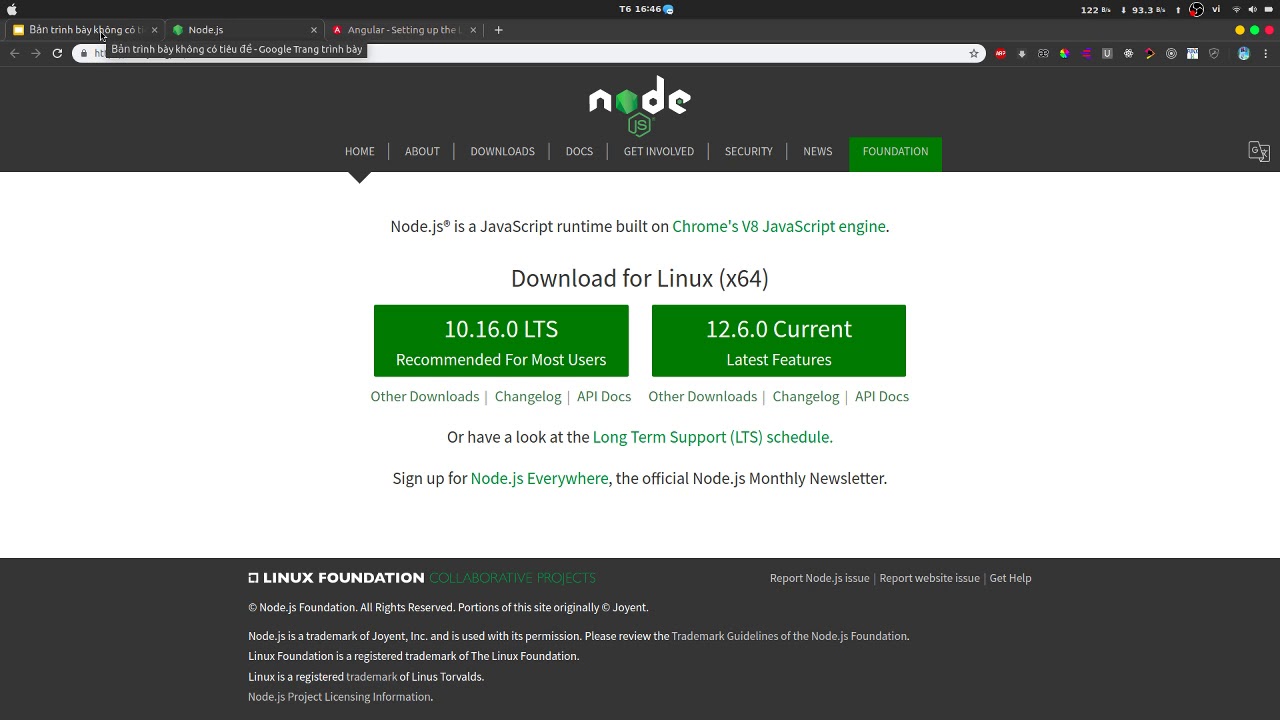Open the Get Help footer link

1010,578
